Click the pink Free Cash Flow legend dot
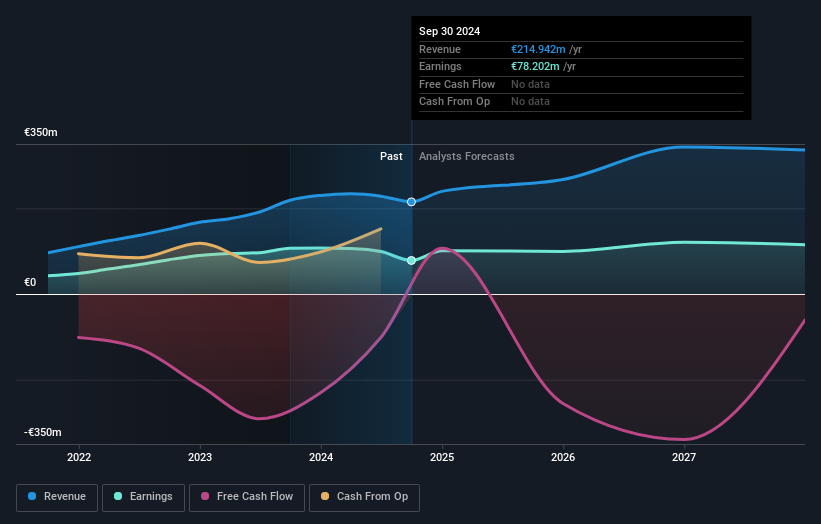Screen dimensions: 821x524 pyautogui.click(x=205, y=496)
